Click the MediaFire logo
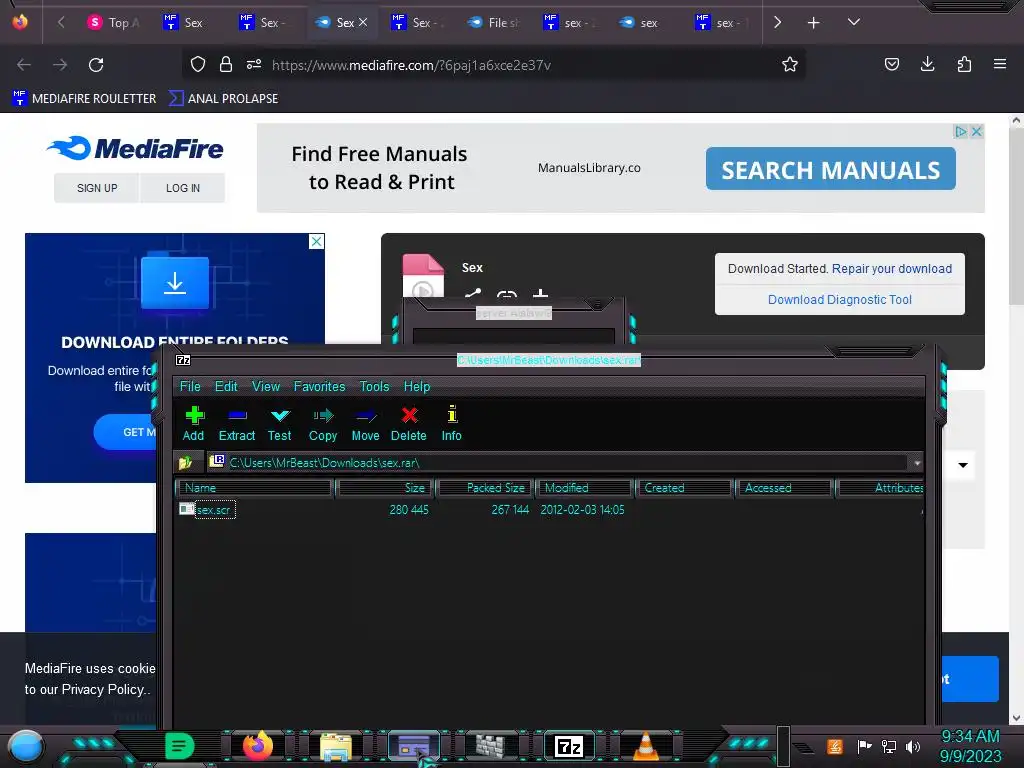 [x=135, y=148]
